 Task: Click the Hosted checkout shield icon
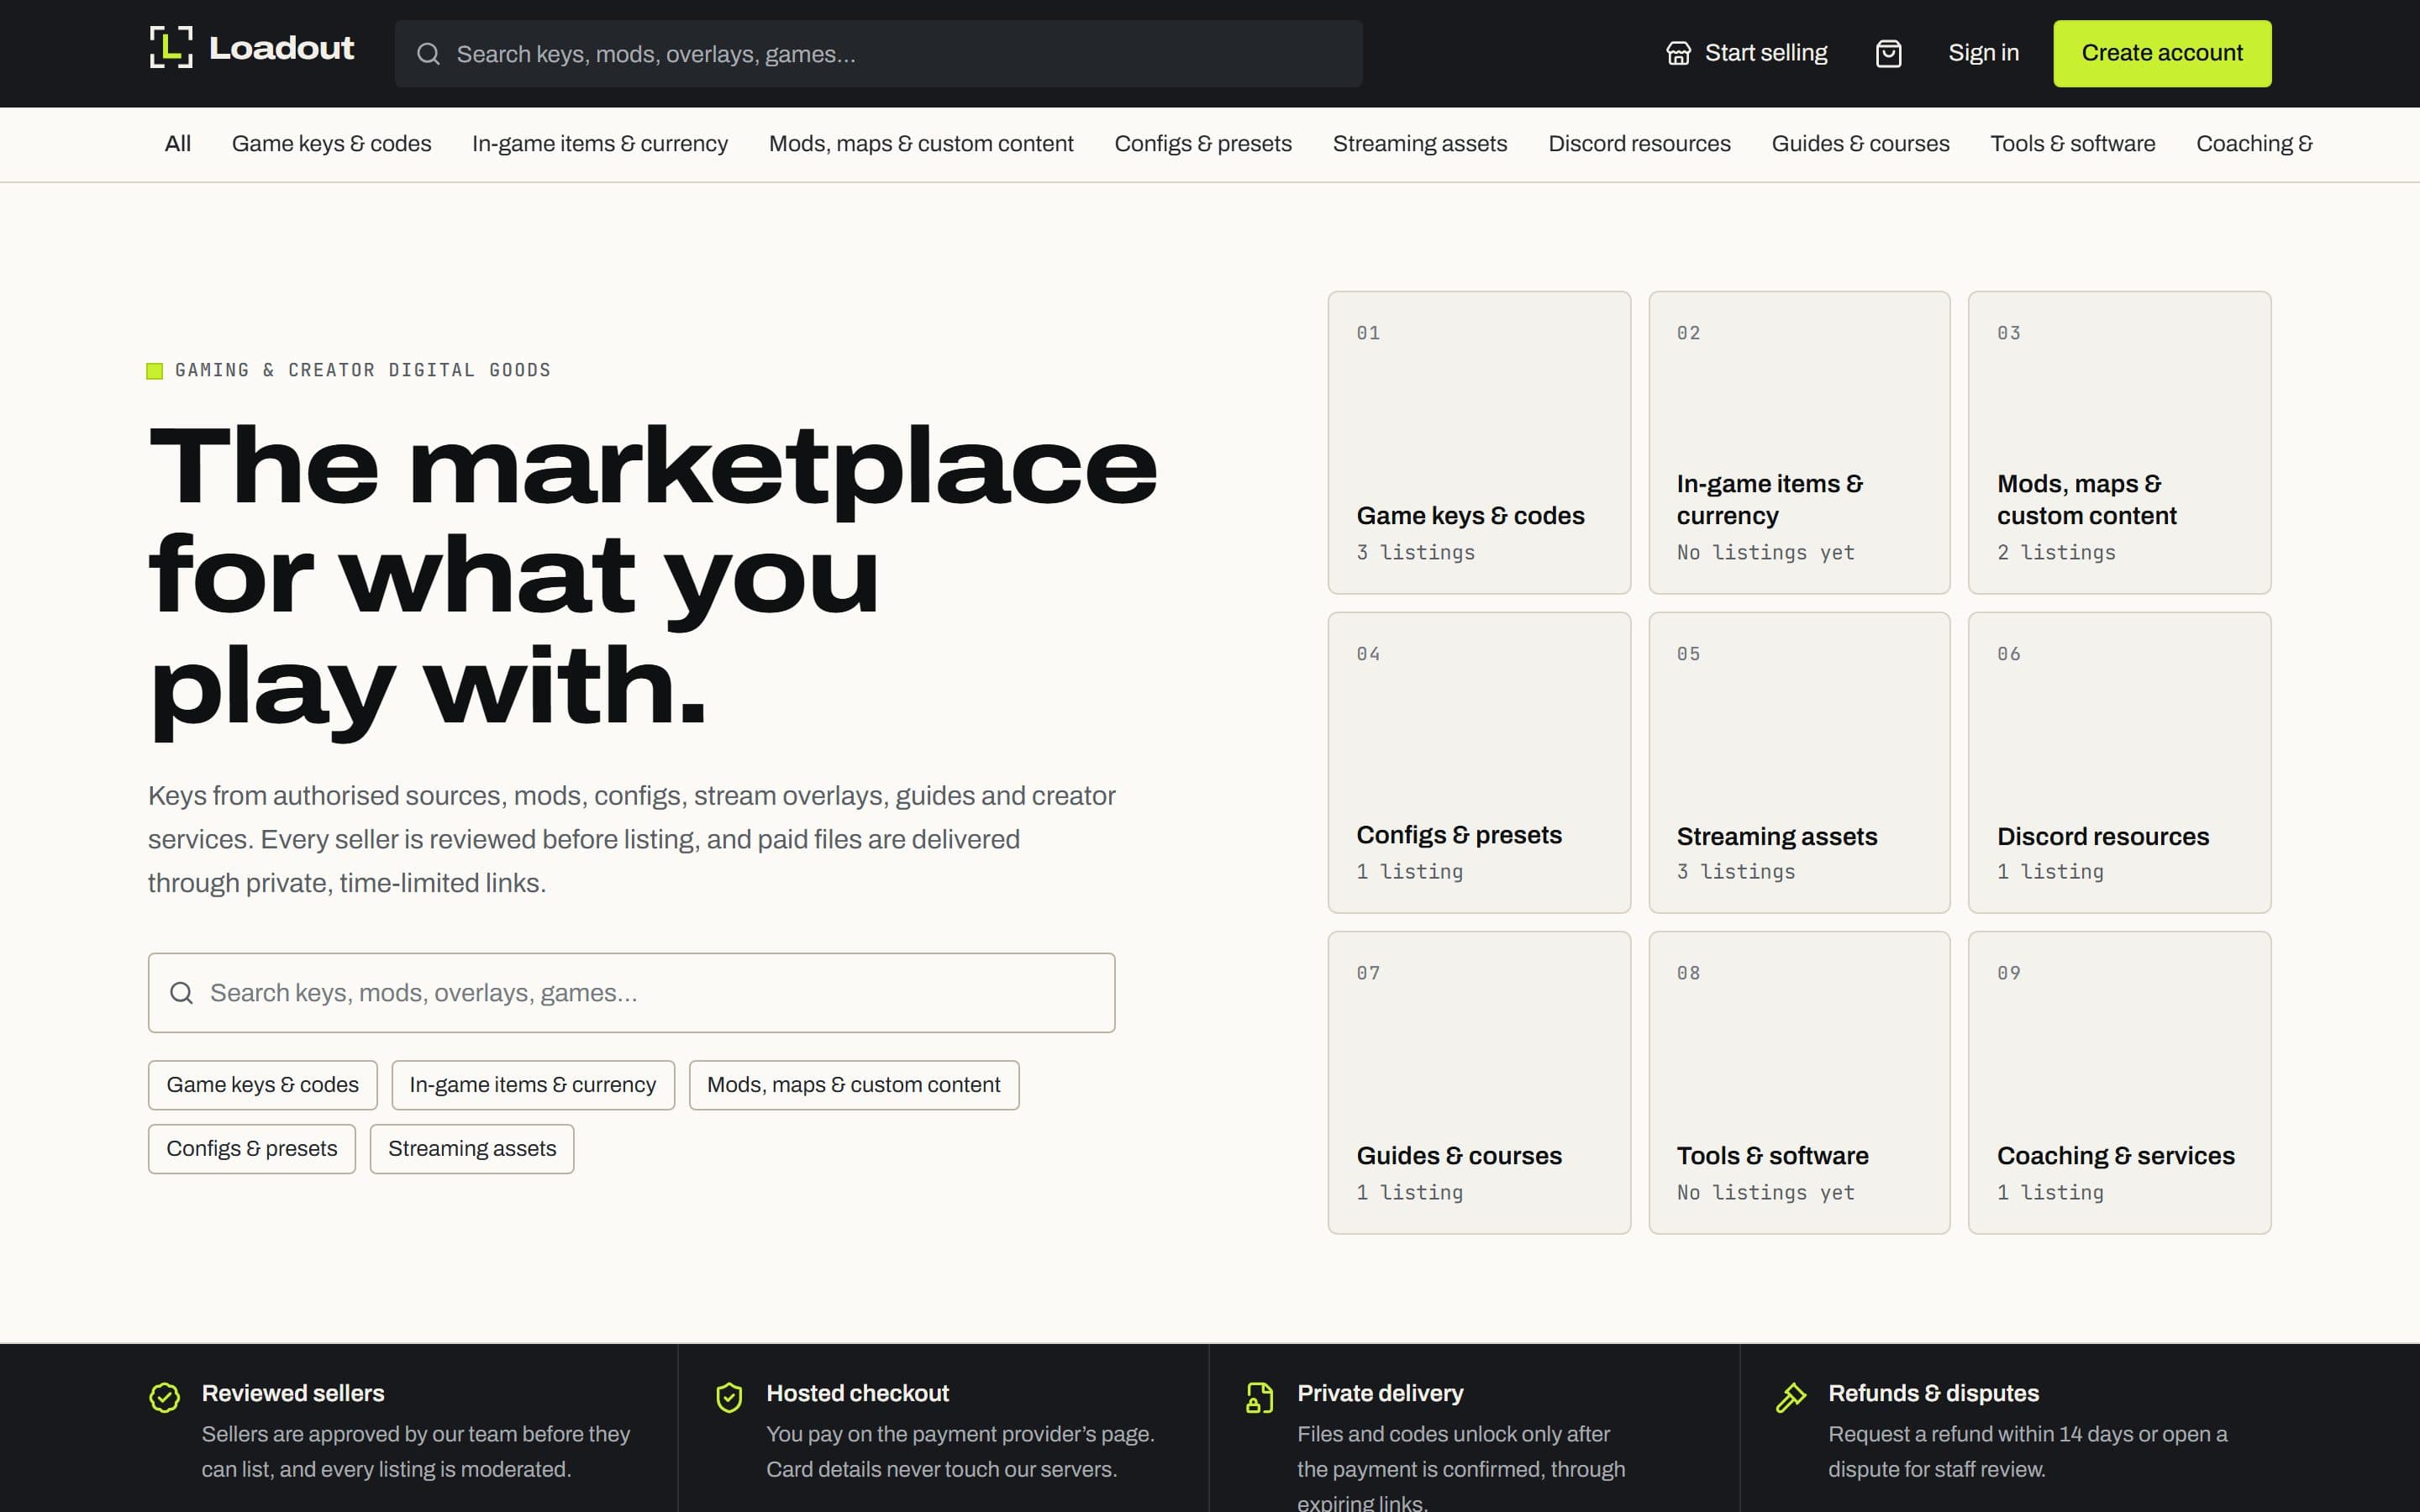(x=729, y=1397)
